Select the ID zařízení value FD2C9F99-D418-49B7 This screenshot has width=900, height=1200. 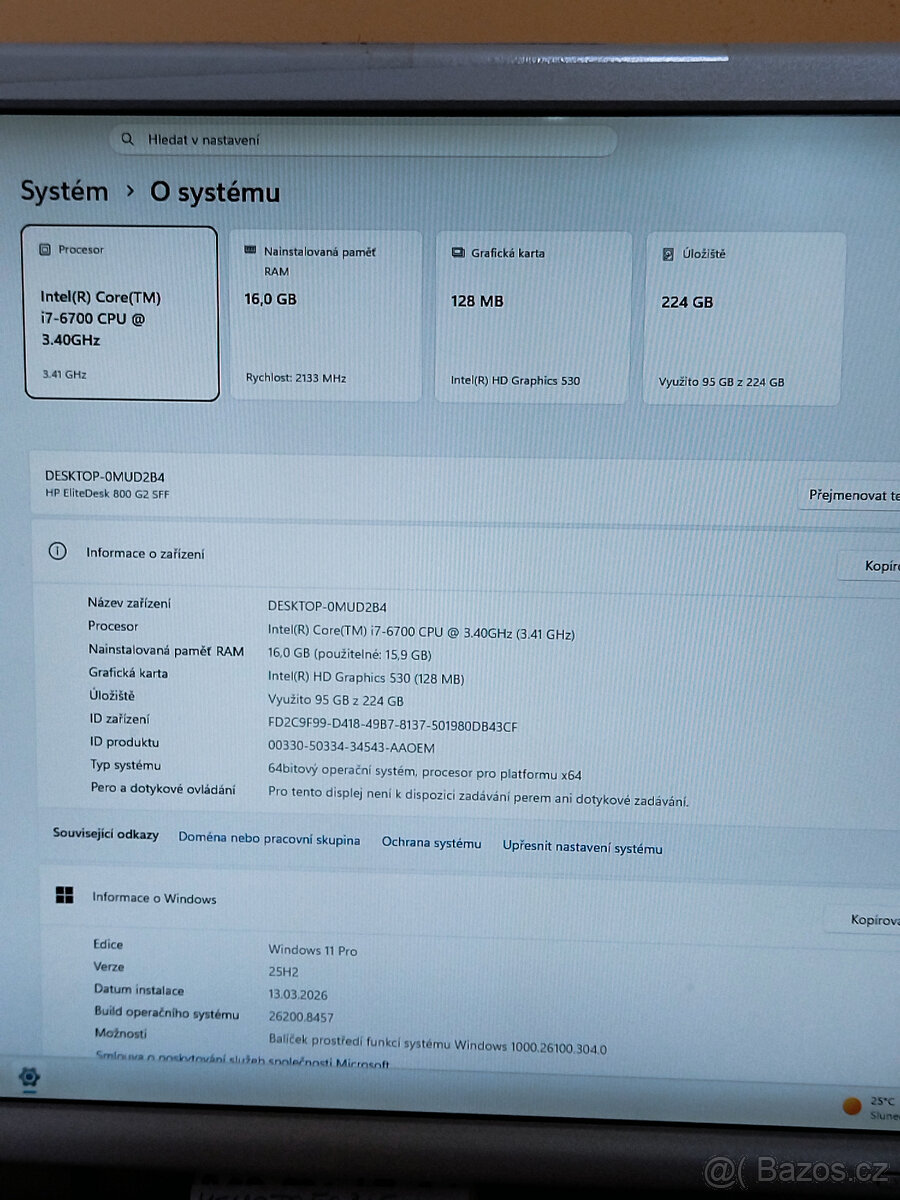393,726
